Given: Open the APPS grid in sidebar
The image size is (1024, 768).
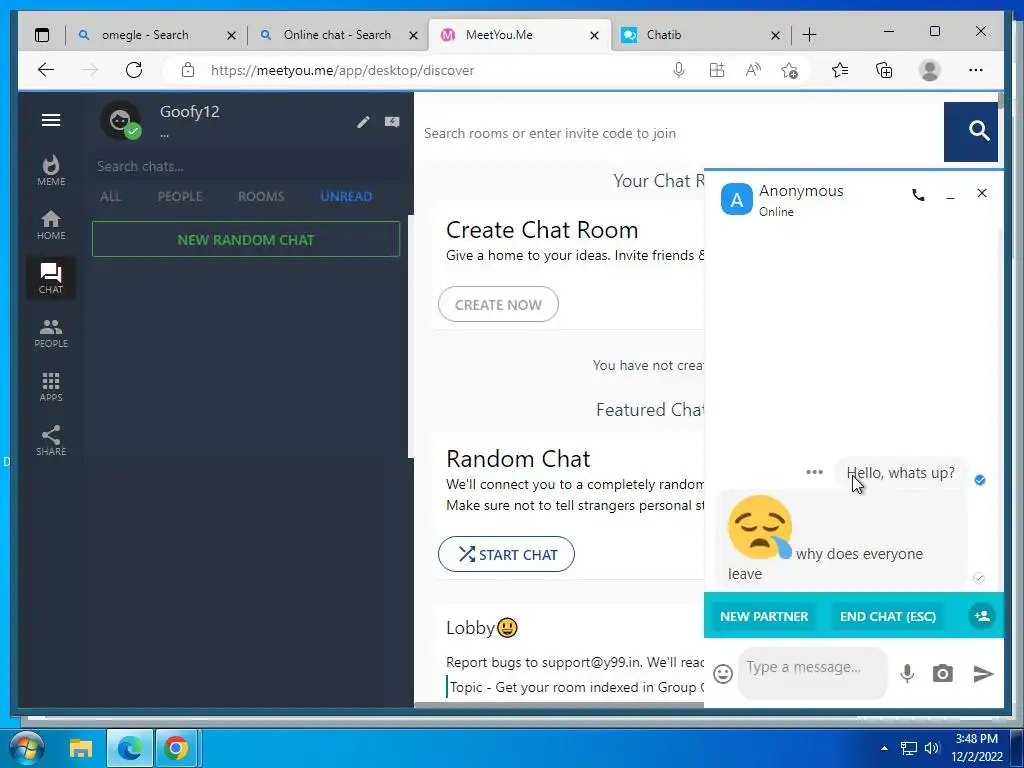Looking at the screenshot, I should pos(51,387).
